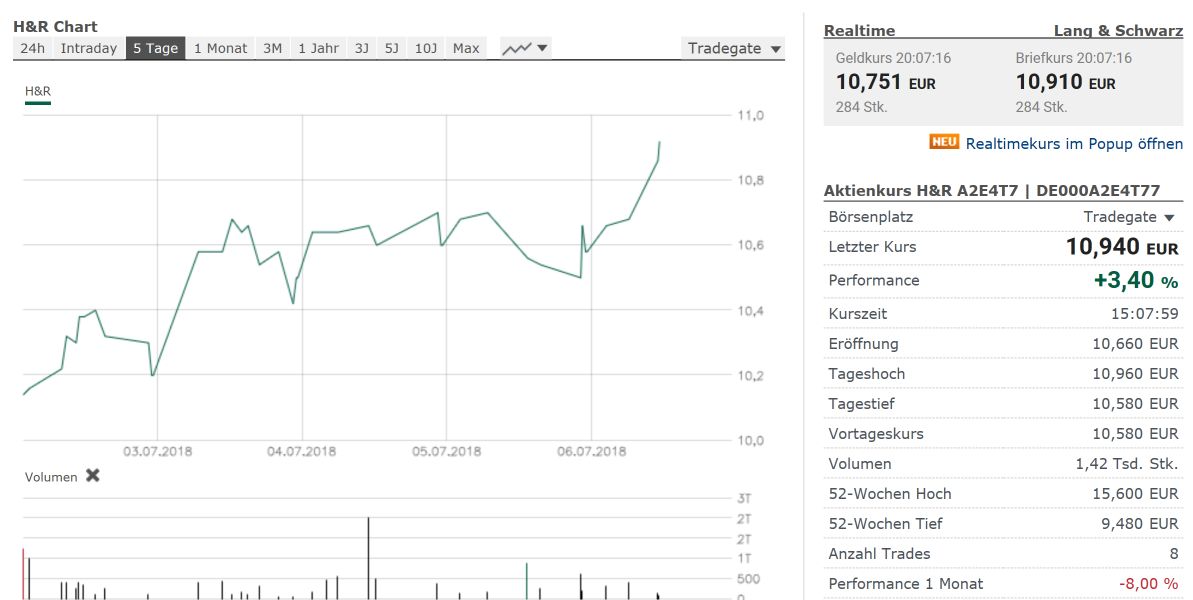The width and height of the screenshot is (1193, 600).
Task: Toggle the H&R series legend label
Action: (x=37, y=91)
